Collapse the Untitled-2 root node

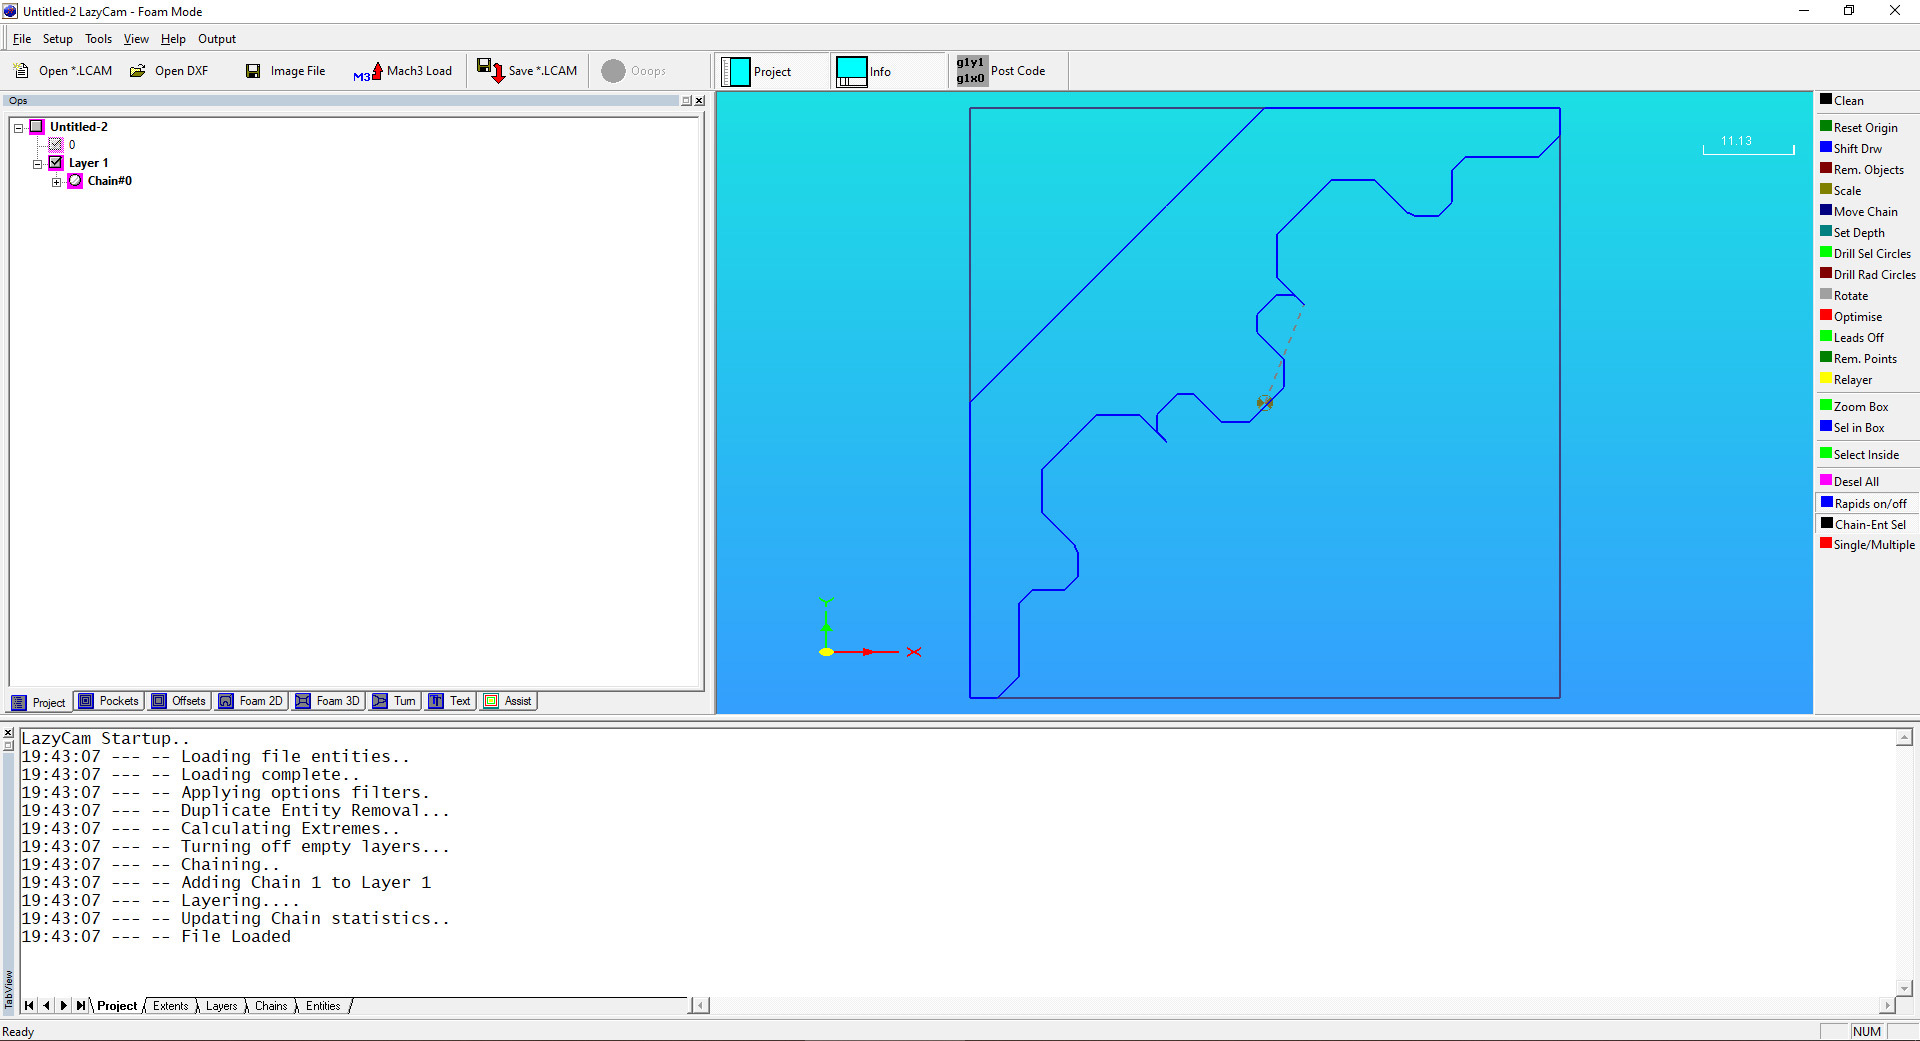[x=19, y=128]
